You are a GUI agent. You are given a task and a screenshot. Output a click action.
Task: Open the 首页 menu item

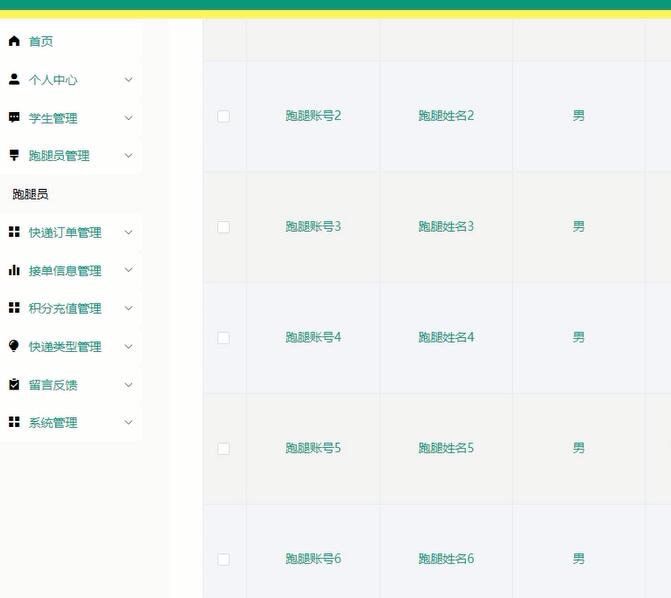[x=41, y=42]
